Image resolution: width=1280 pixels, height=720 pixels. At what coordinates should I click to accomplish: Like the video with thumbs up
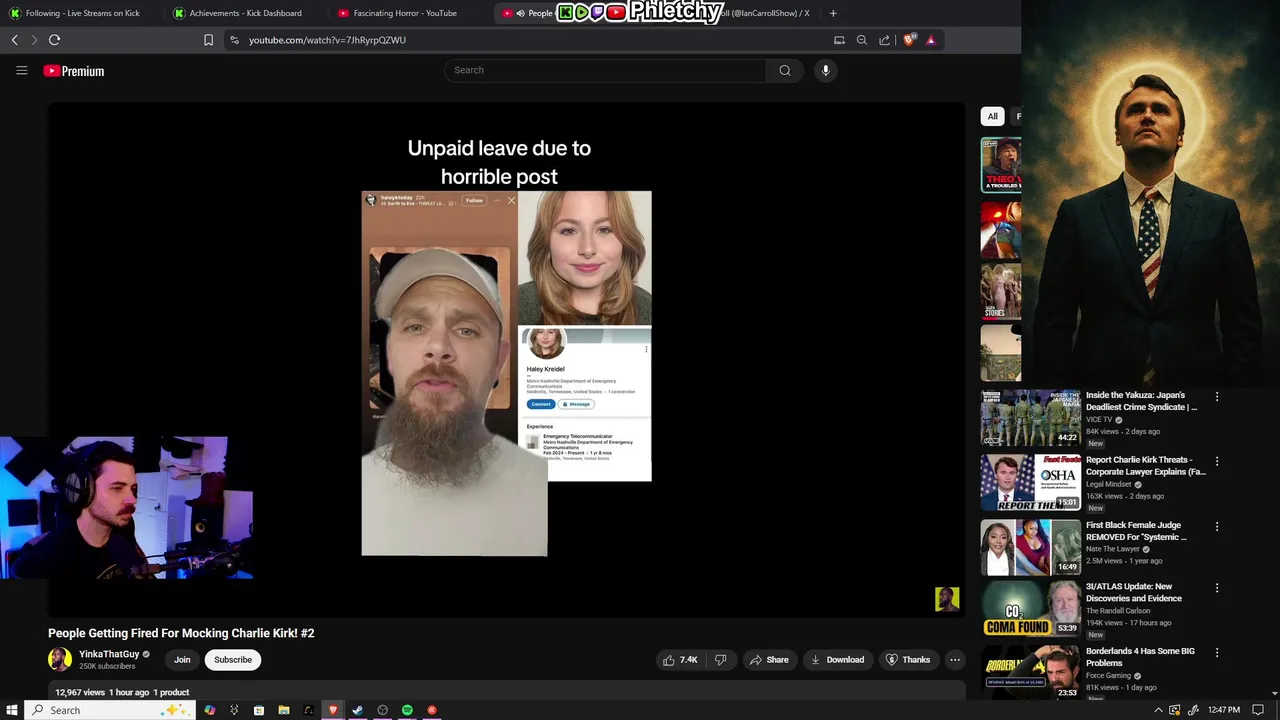pyautogui.click(x=680, y=660)
